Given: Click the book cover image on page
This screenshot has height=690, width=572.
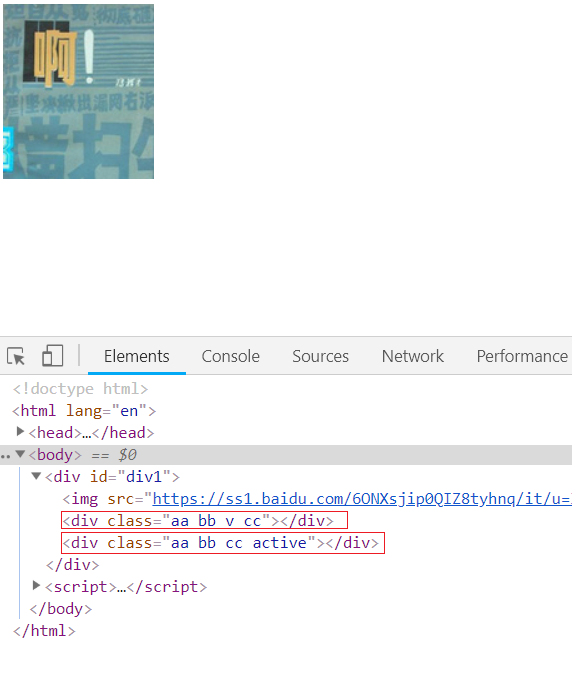Looking at the screenshot, I should click(x=78, y=92).
